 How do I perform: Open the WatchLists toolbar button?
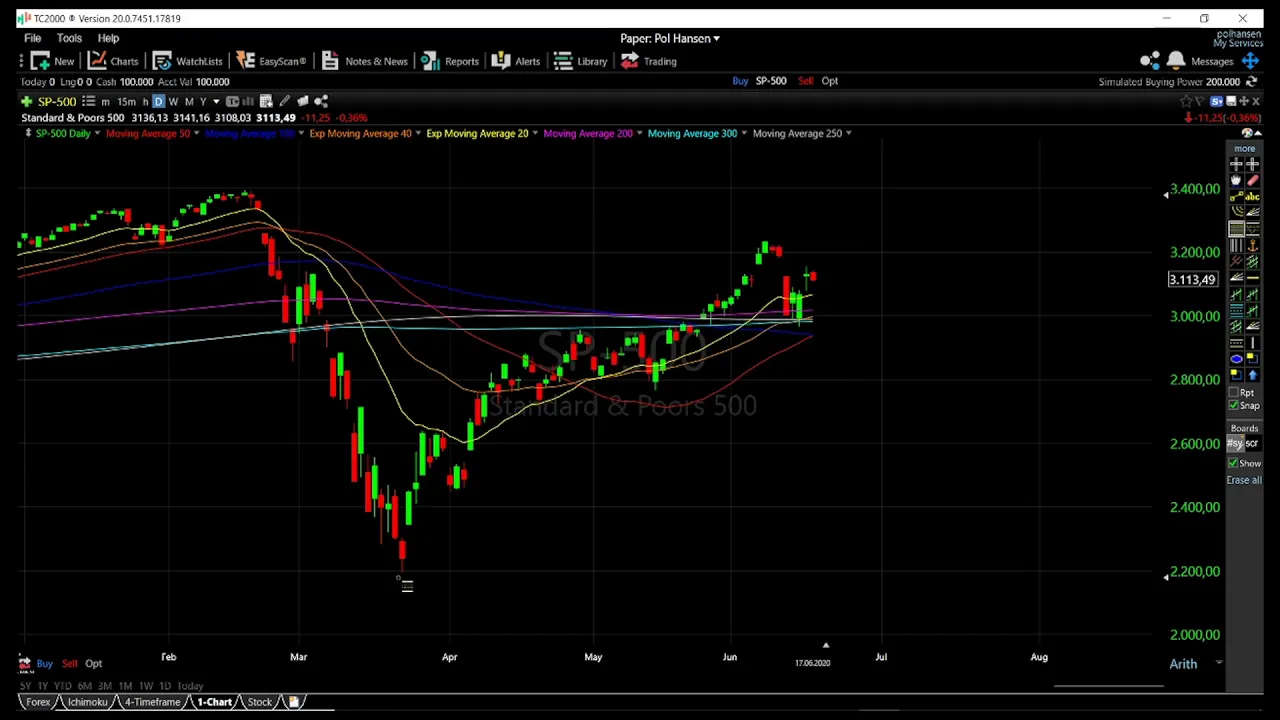tap(188, 61)
